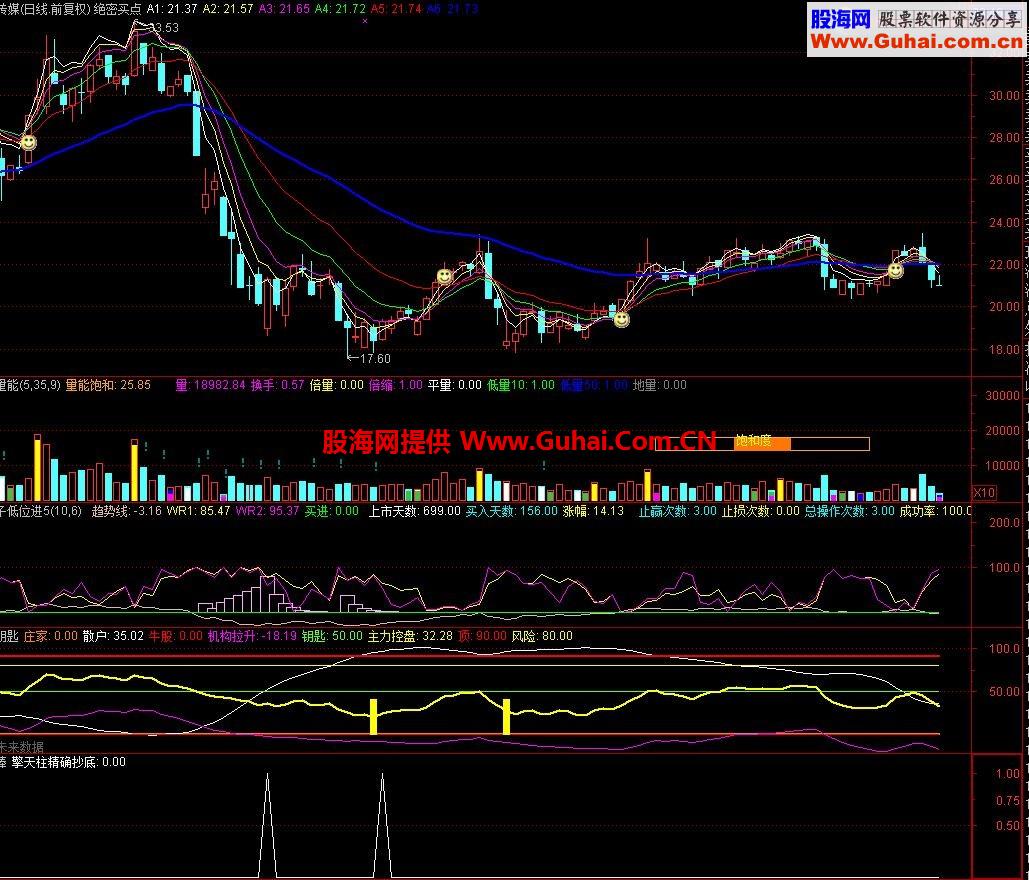Click the 主力控盘: 32.28 value
The width and height of the screenshot is (1029, 880).
(x=410, y=636)
